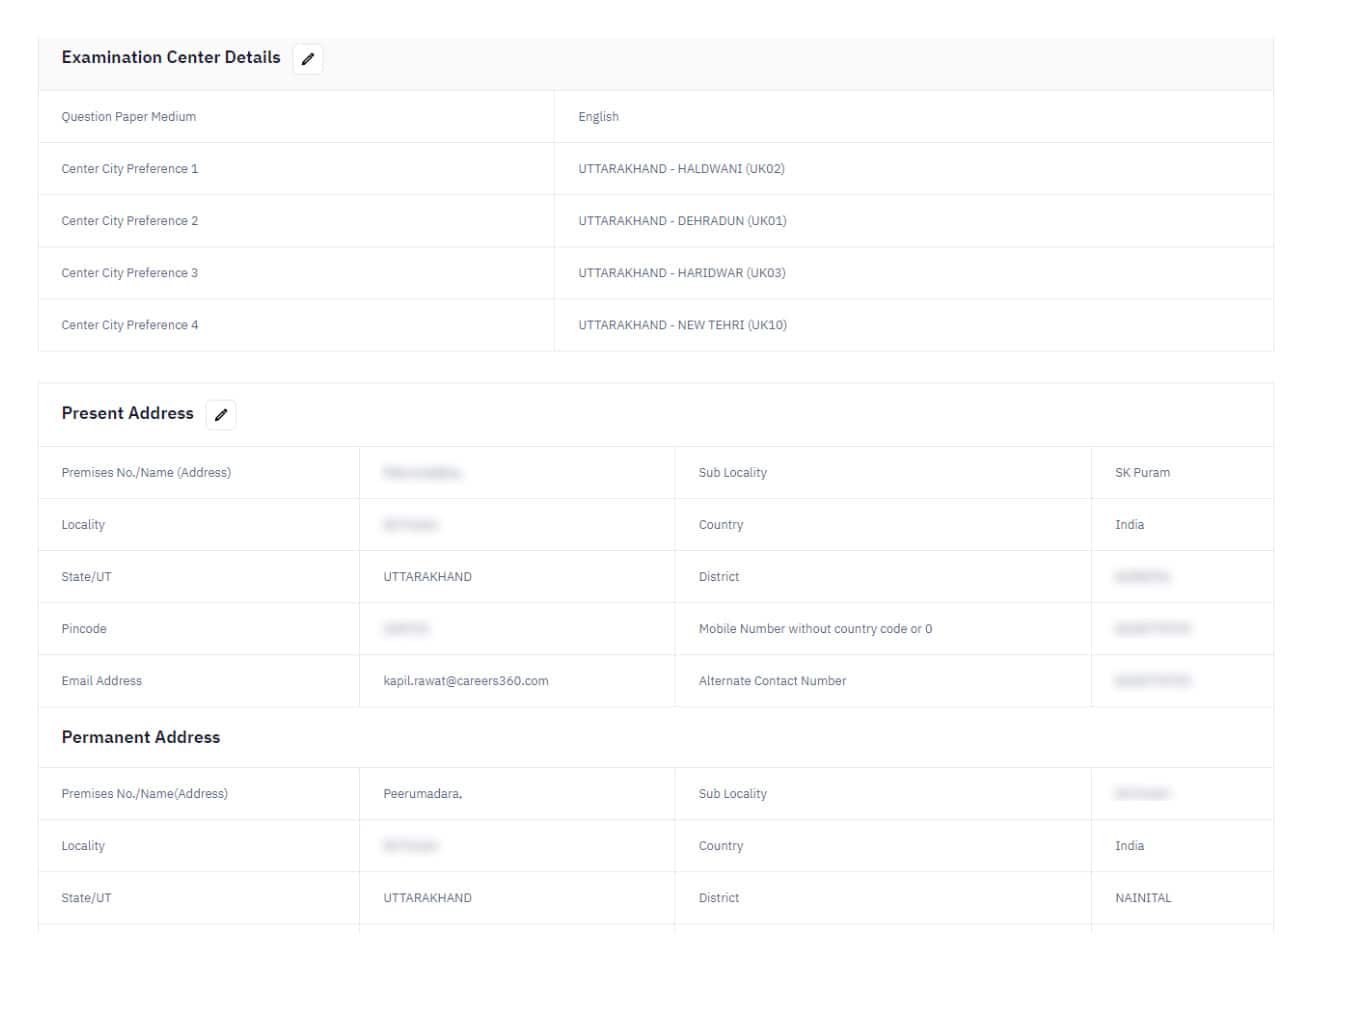Select the SK Puram sub locality value
The image size is (1372, 1010).
coord(1143,472)
